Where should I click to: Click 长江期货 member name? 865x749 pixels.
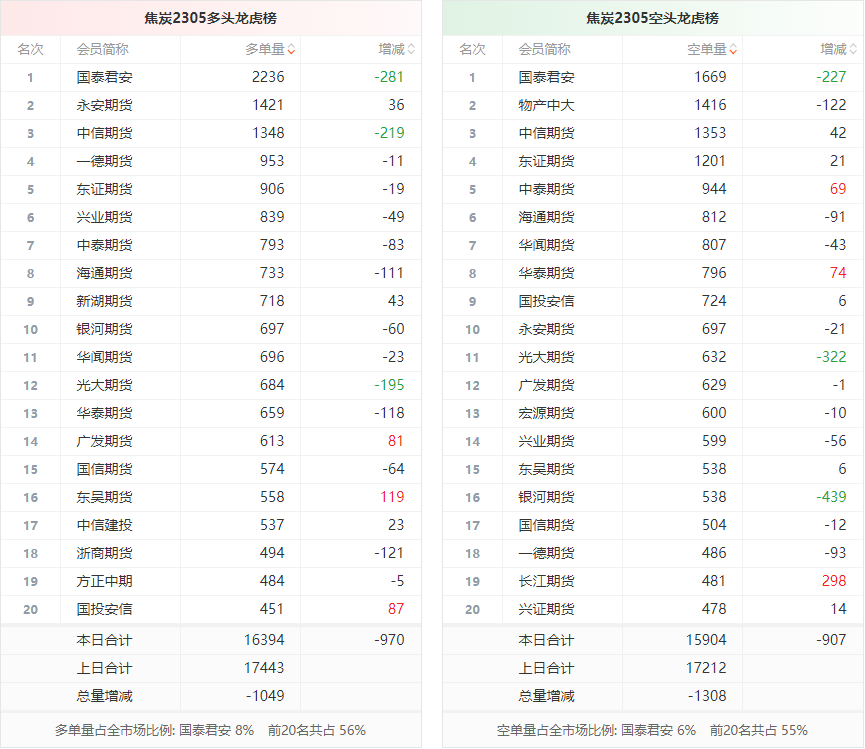[x=546, y=581]
